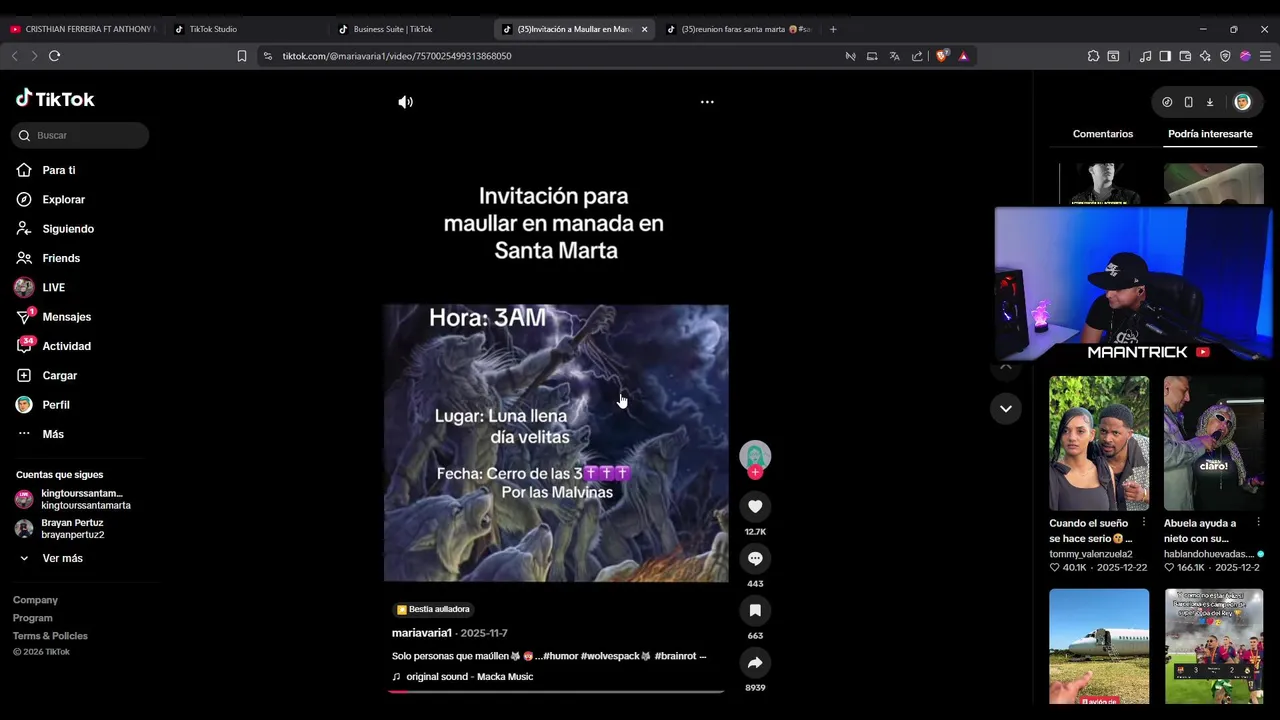This screenshot has height=720, width=1280.
Task: Open the Program footer link
Action: 33,618
